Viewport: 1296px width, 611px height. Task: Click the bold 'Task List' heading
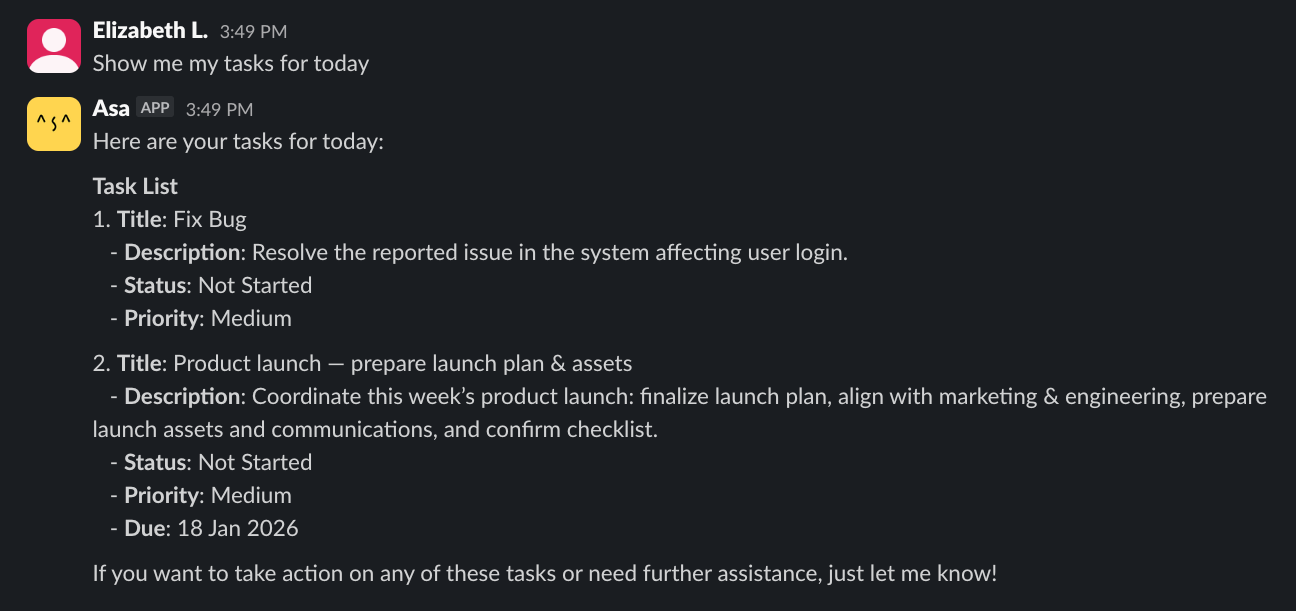(135, 186)
